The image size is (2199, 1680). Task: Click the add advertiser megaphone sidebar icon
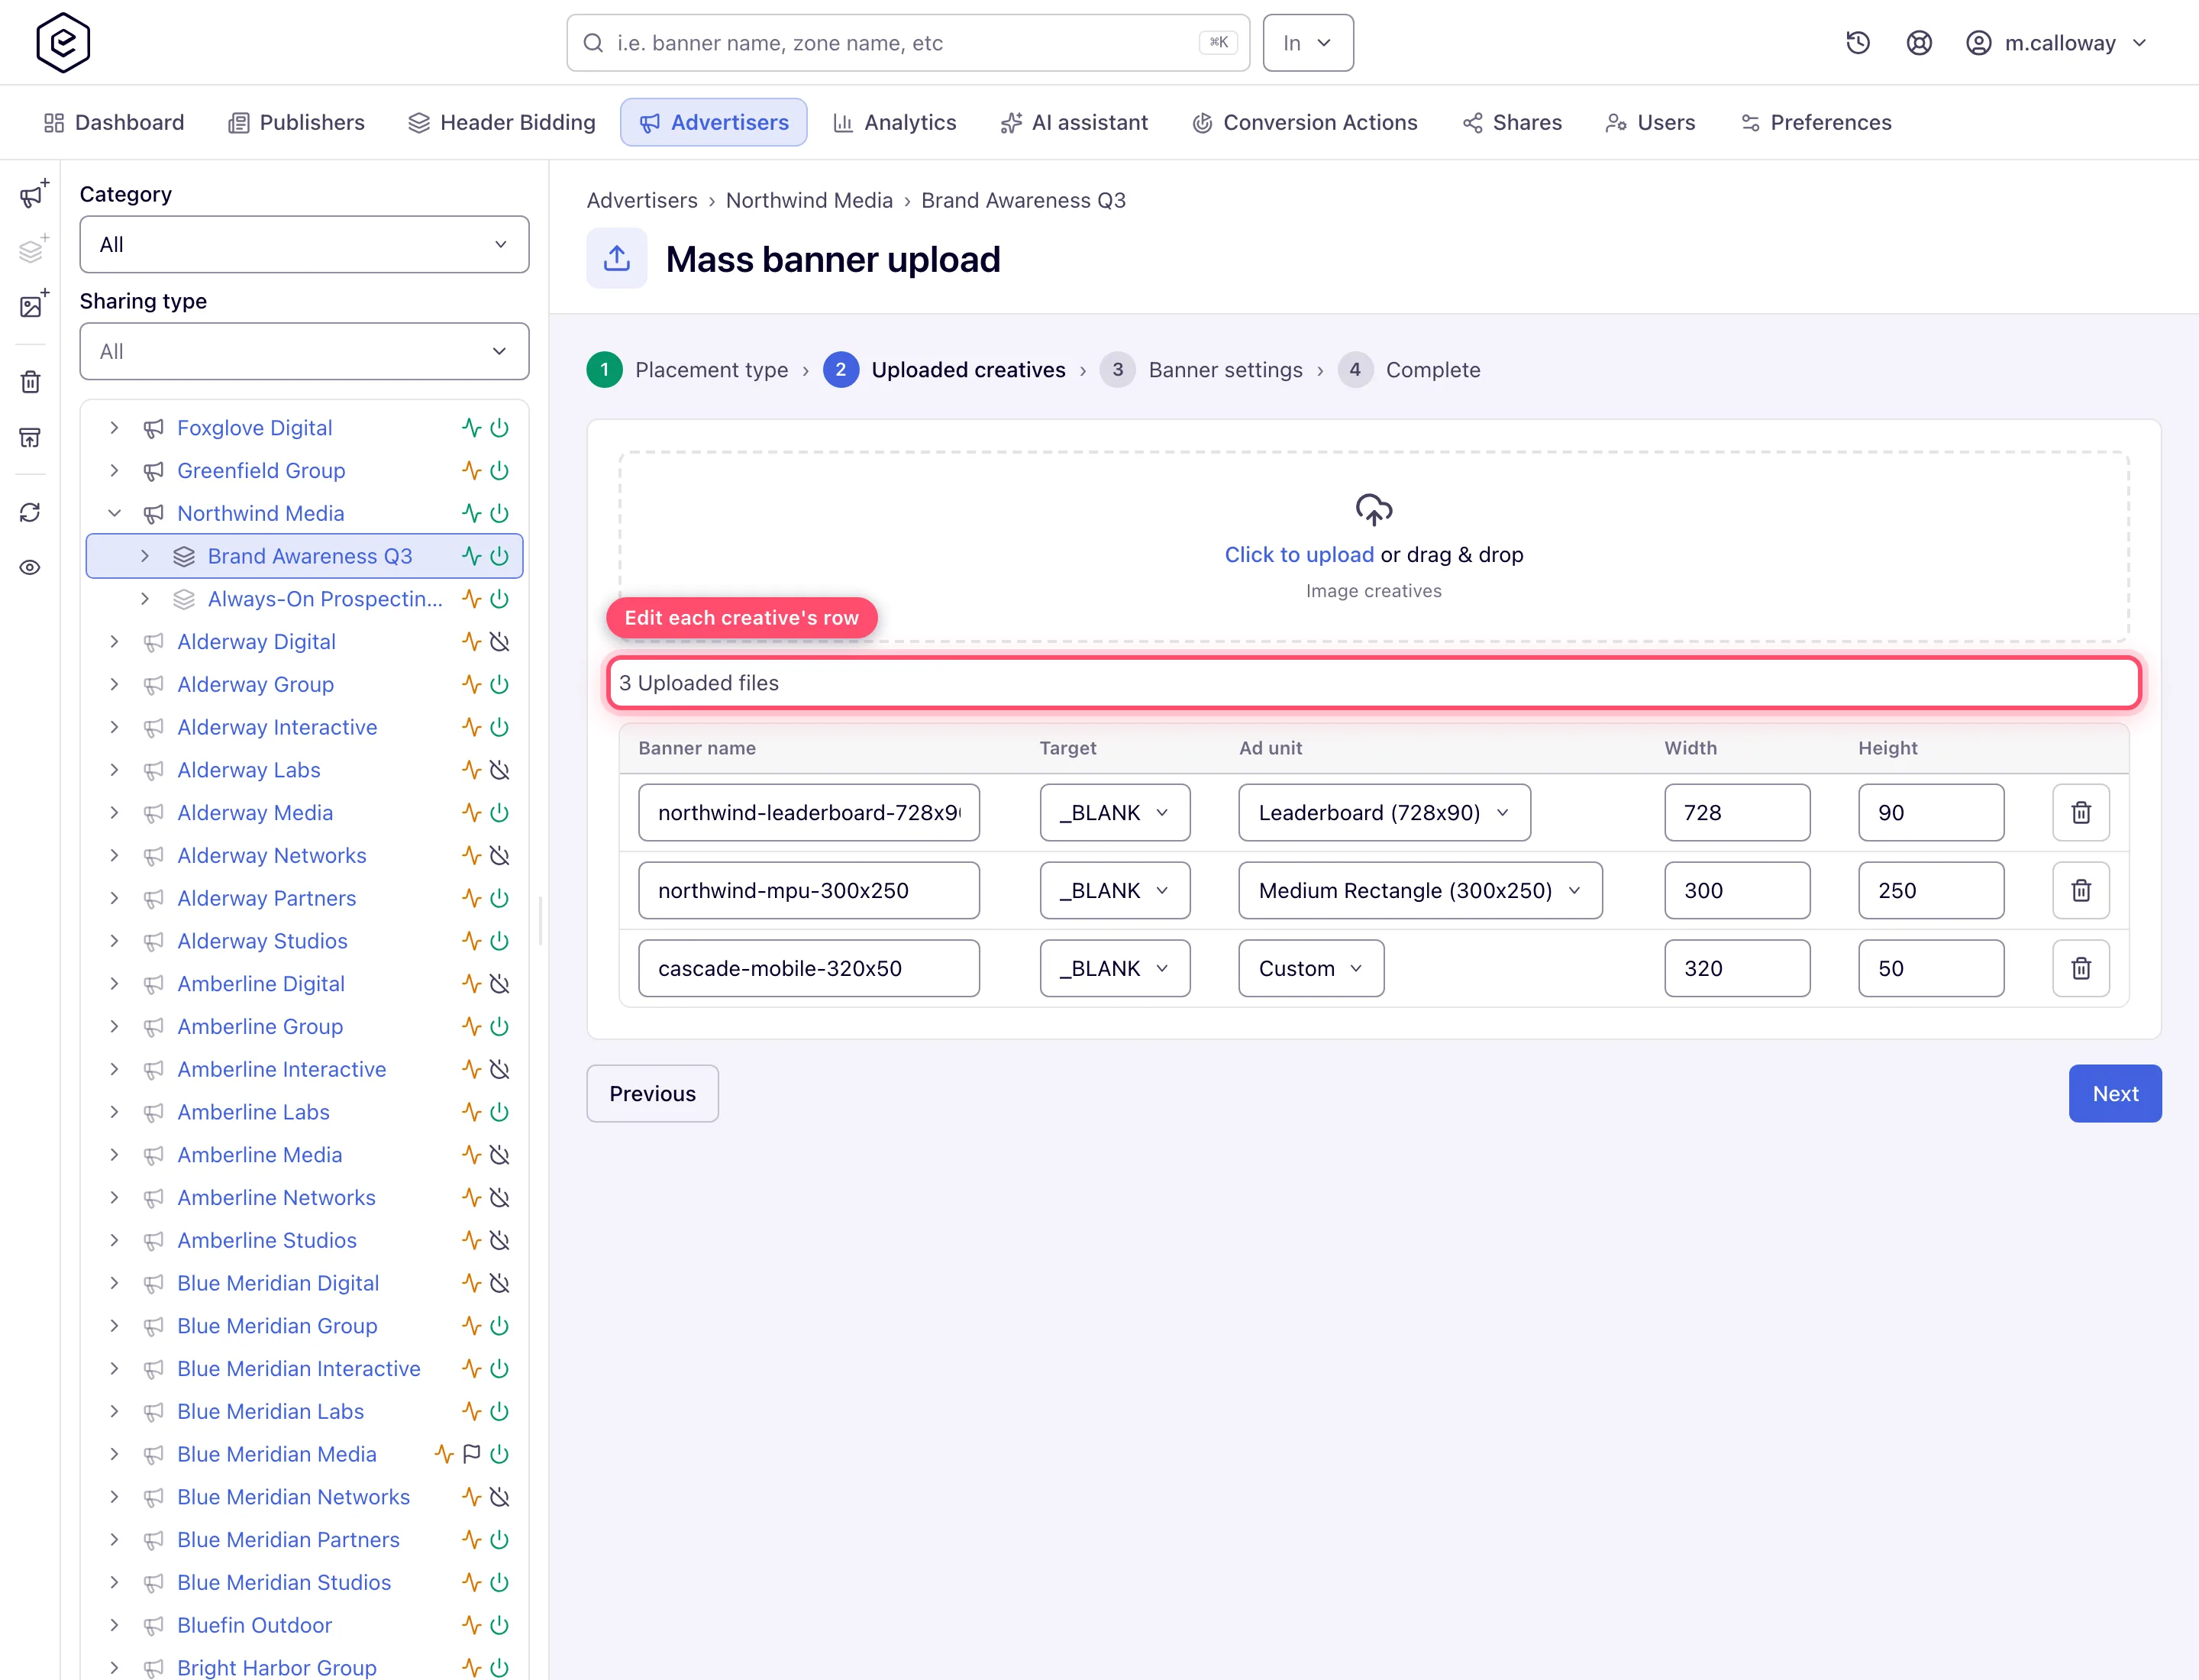(x=32, y=194)
